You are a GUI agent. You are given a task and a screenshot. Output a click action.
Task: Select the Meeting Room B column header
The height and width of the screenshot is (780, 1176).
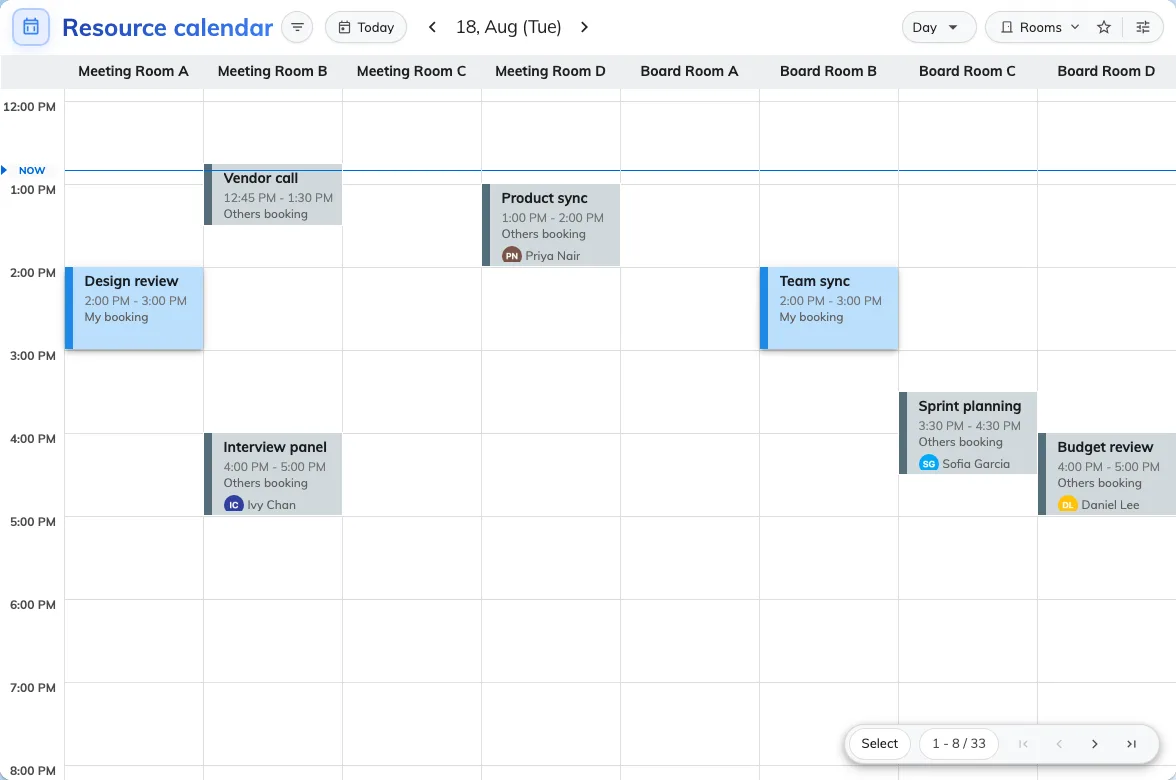click(x=272, y=71)
